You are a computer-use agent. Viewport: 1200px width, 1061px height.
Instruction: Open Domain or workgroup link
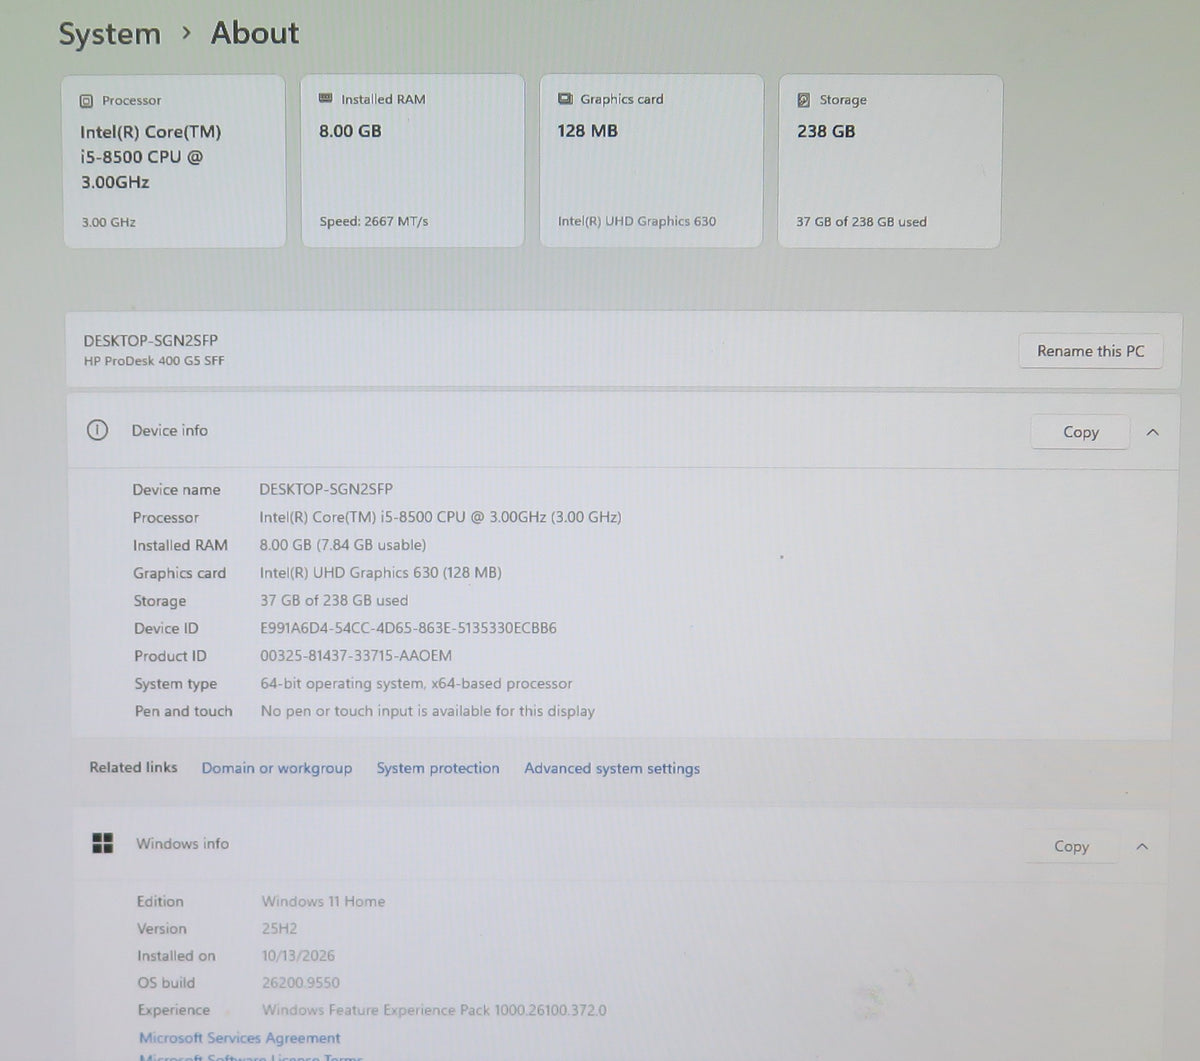[277, 768]
